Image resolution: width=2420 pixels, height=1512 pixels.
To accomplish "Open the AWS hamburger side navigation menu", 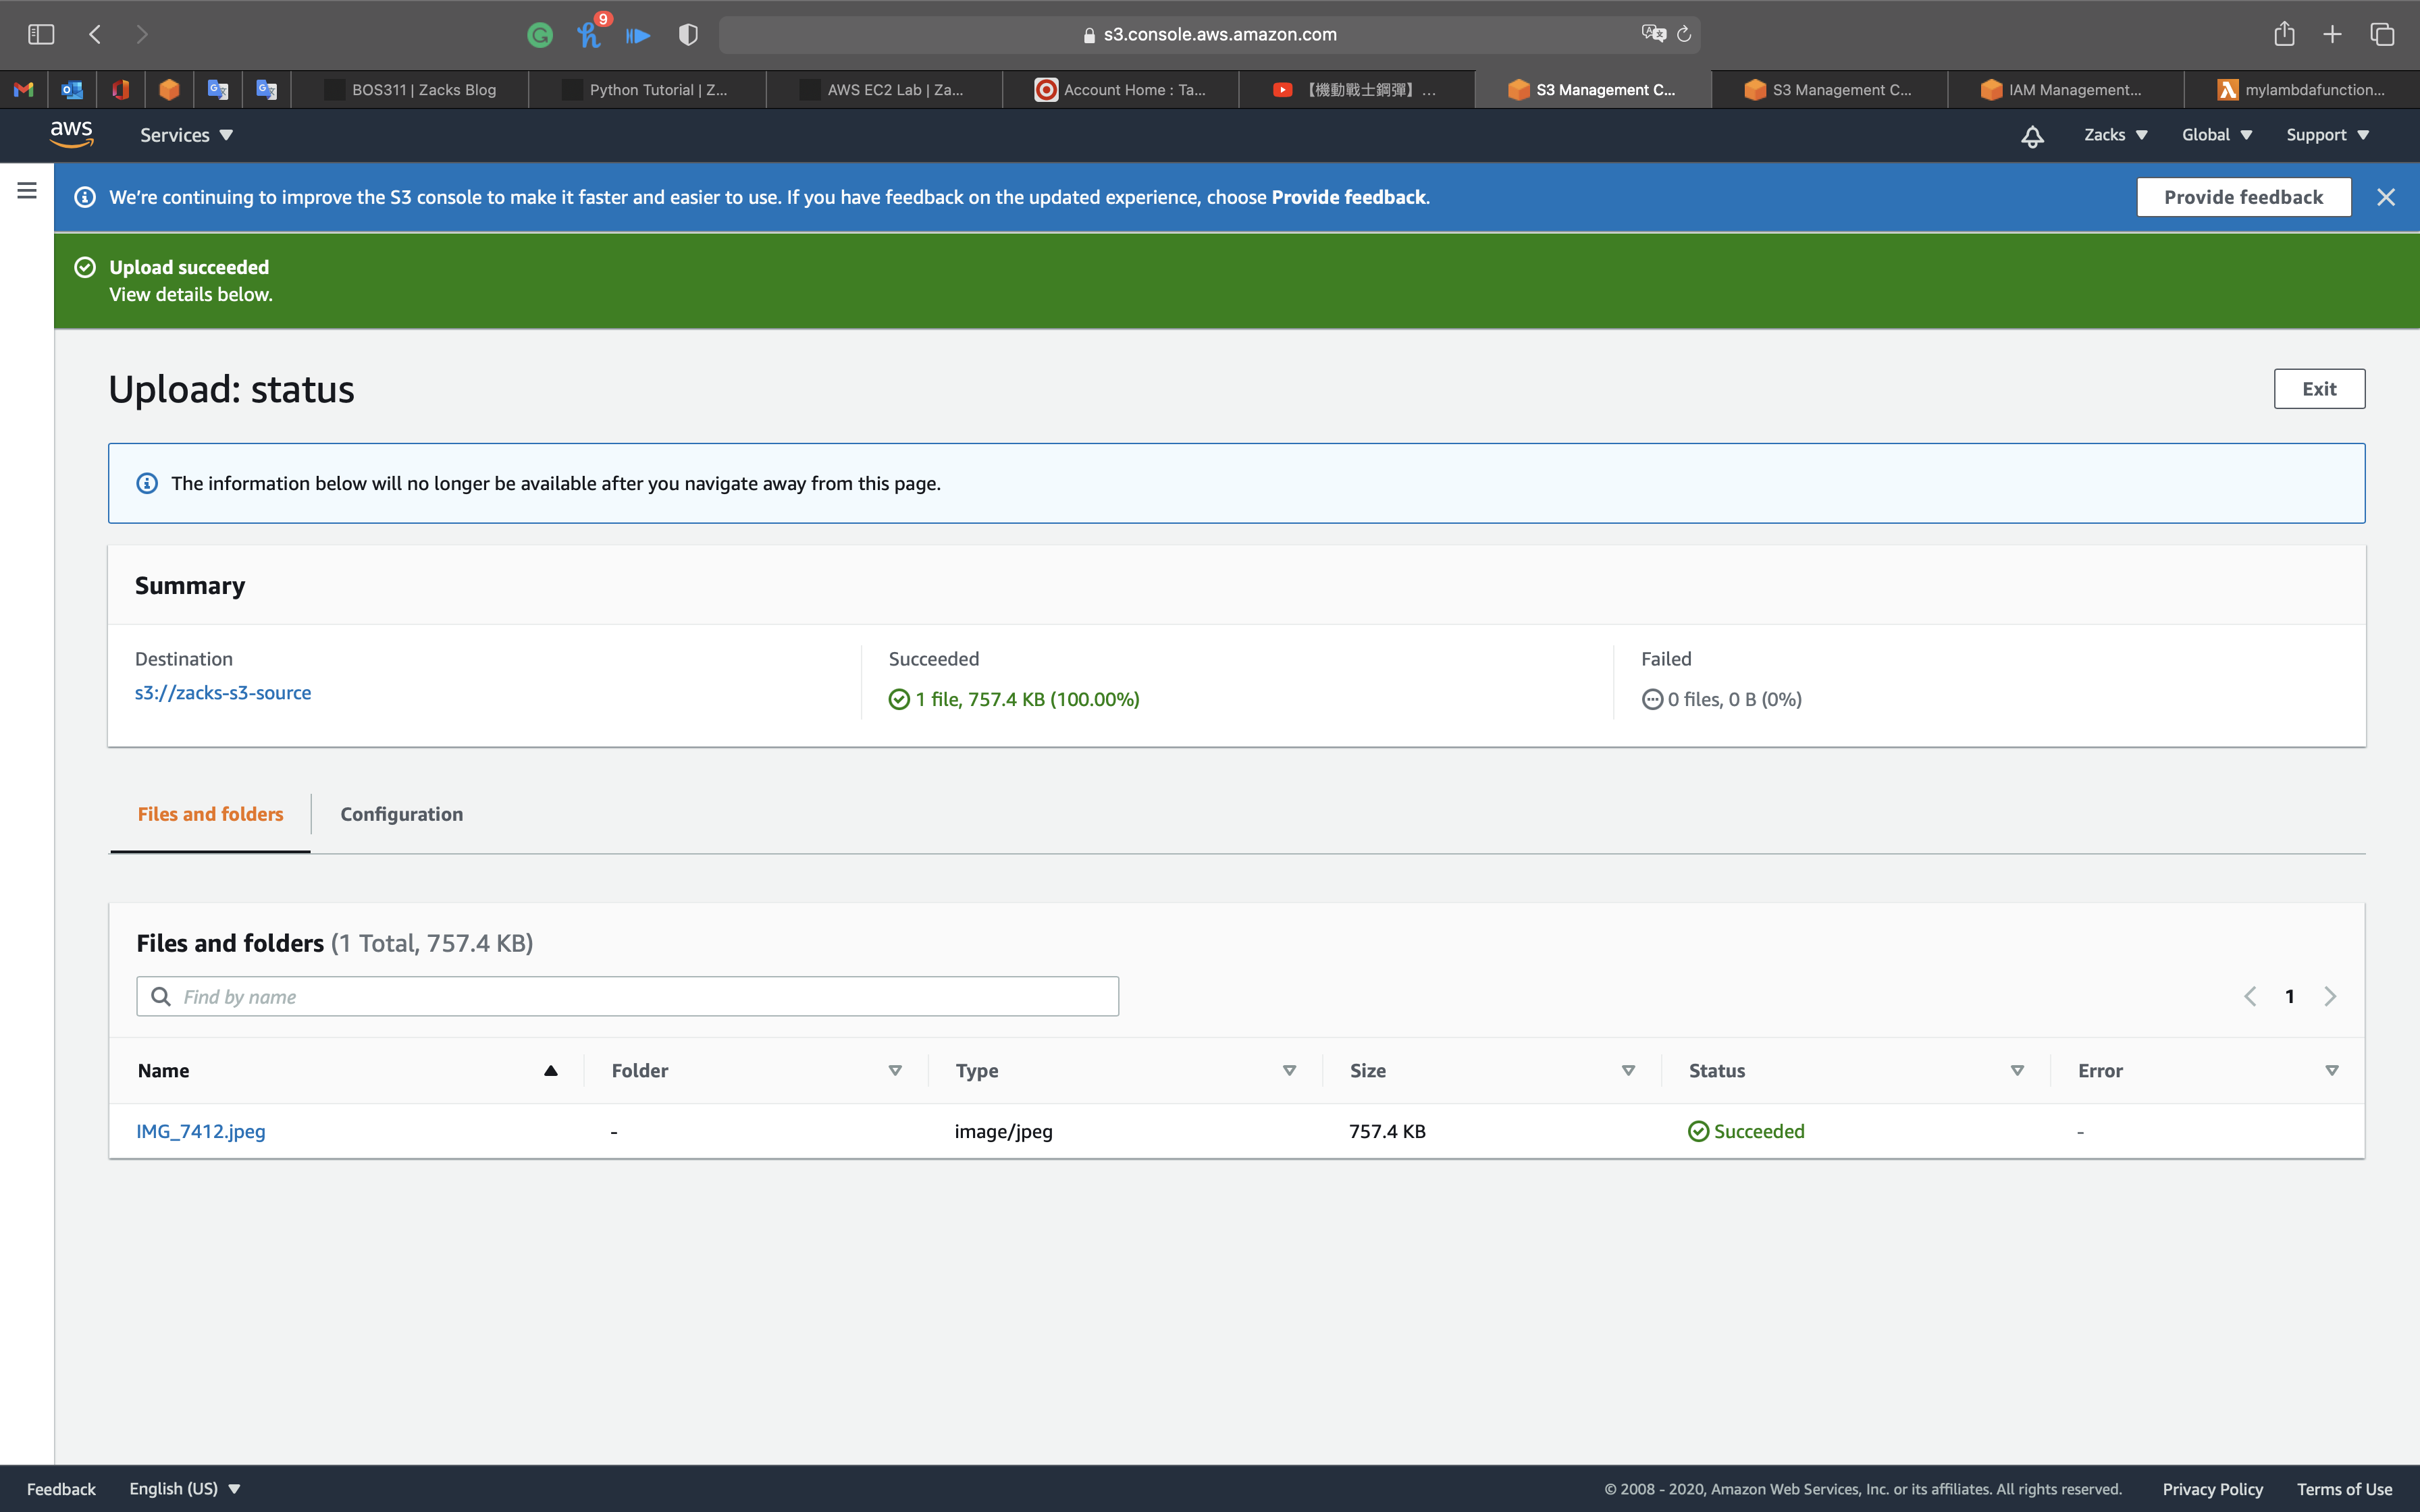I will 27,190.
